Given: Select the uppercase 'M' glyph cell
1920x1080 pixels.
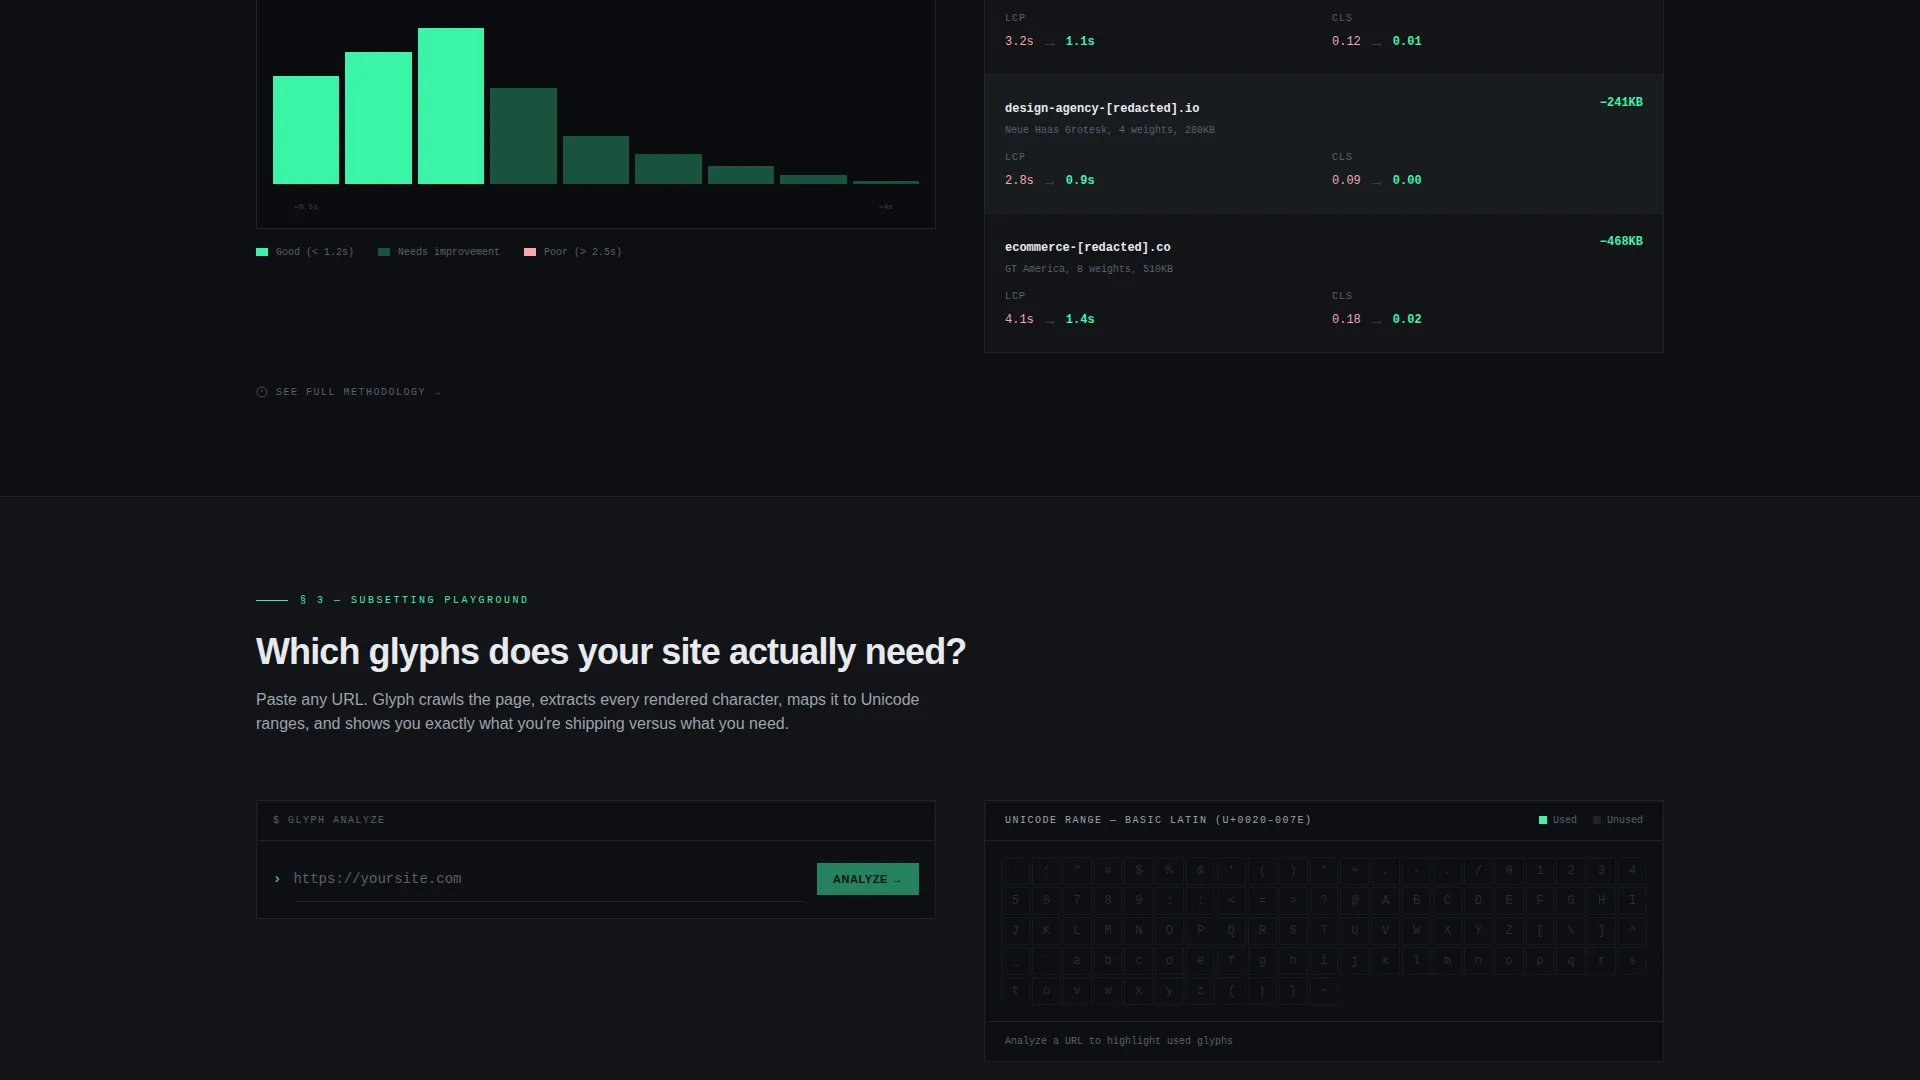Looking at the screenshot, I should tap(1108, 930).
